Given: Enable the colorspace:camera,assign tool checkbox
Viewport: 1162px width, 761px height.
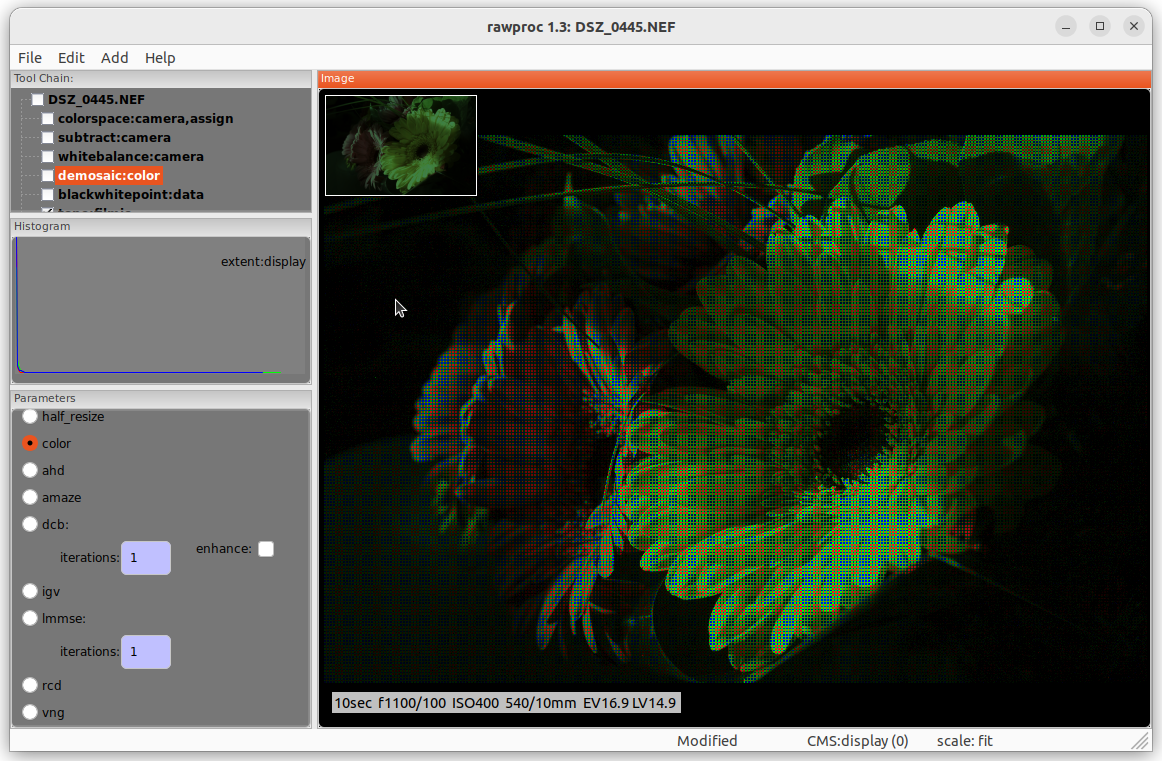Looking at the screenshot, I should point(48,119).
